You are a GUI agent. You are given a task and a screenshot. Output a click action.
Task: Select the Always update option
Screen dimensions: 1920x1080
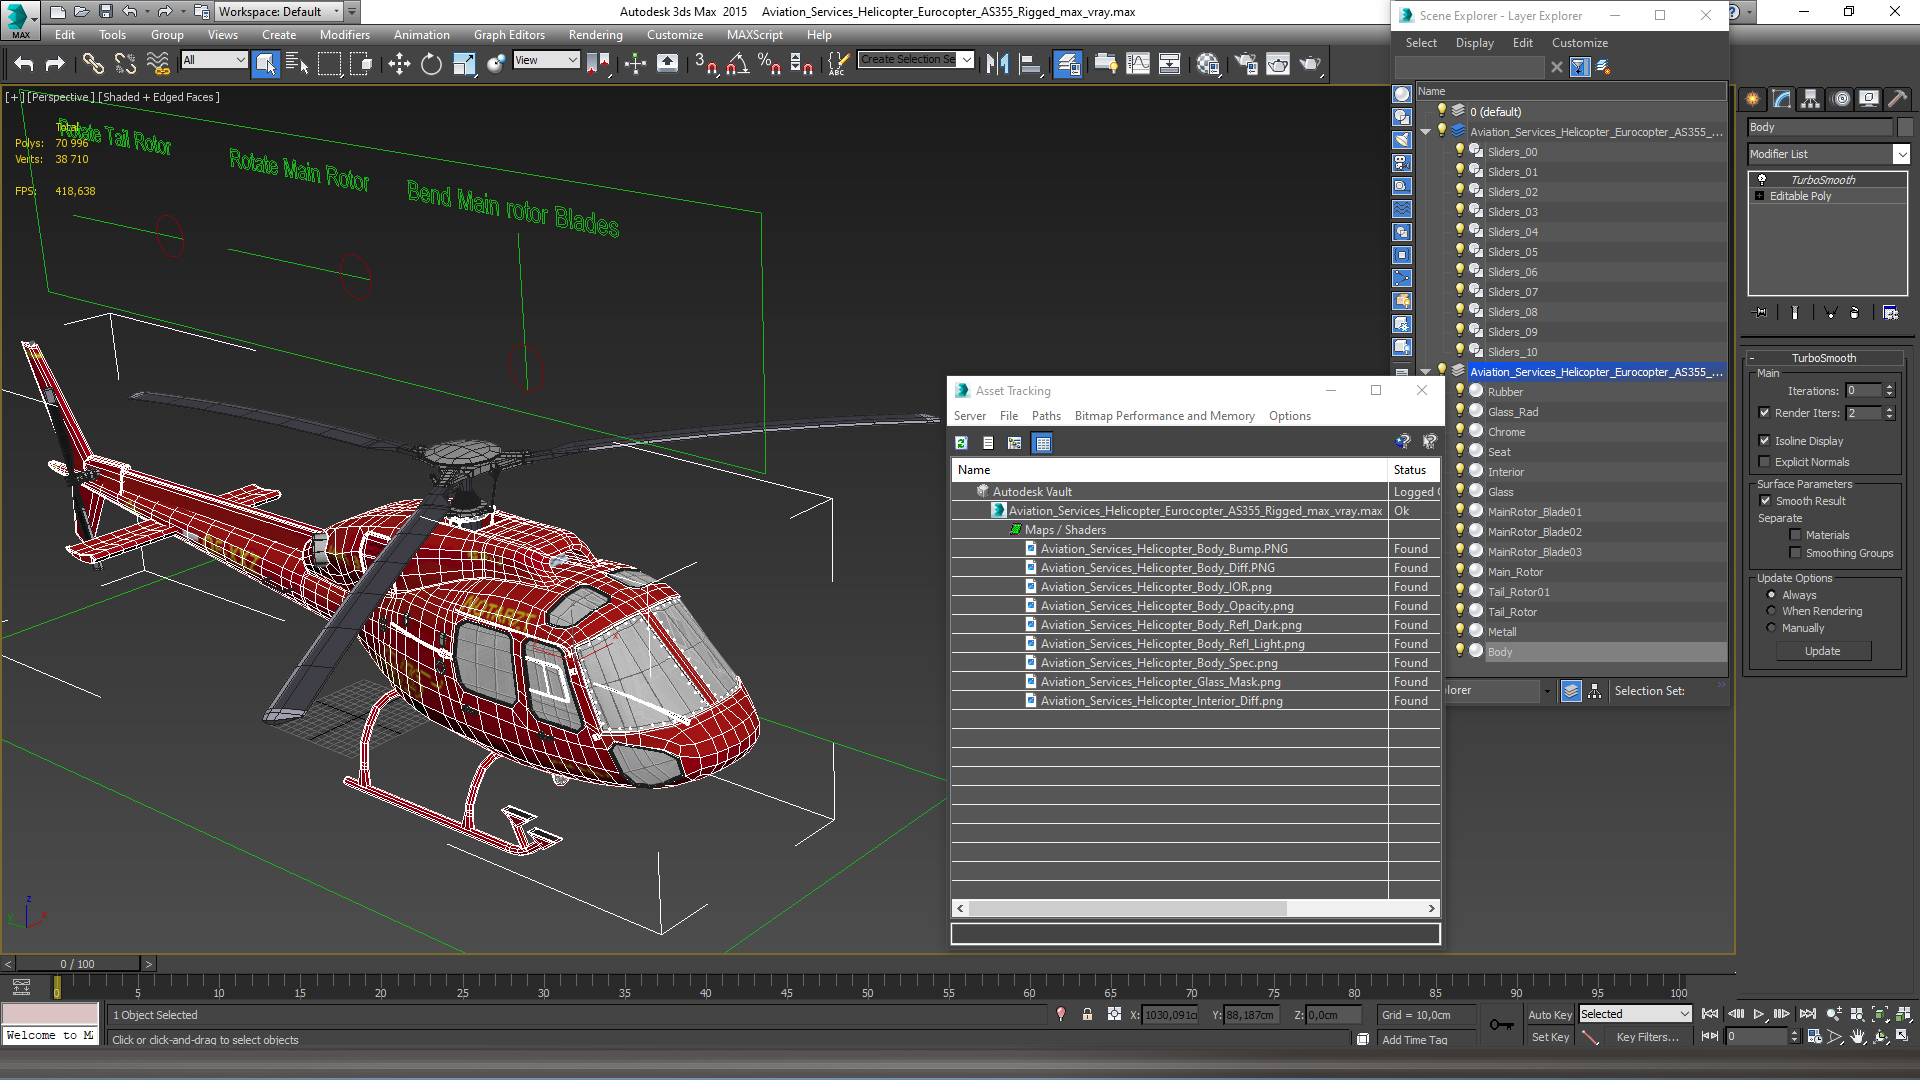(x=1771, y=595)
